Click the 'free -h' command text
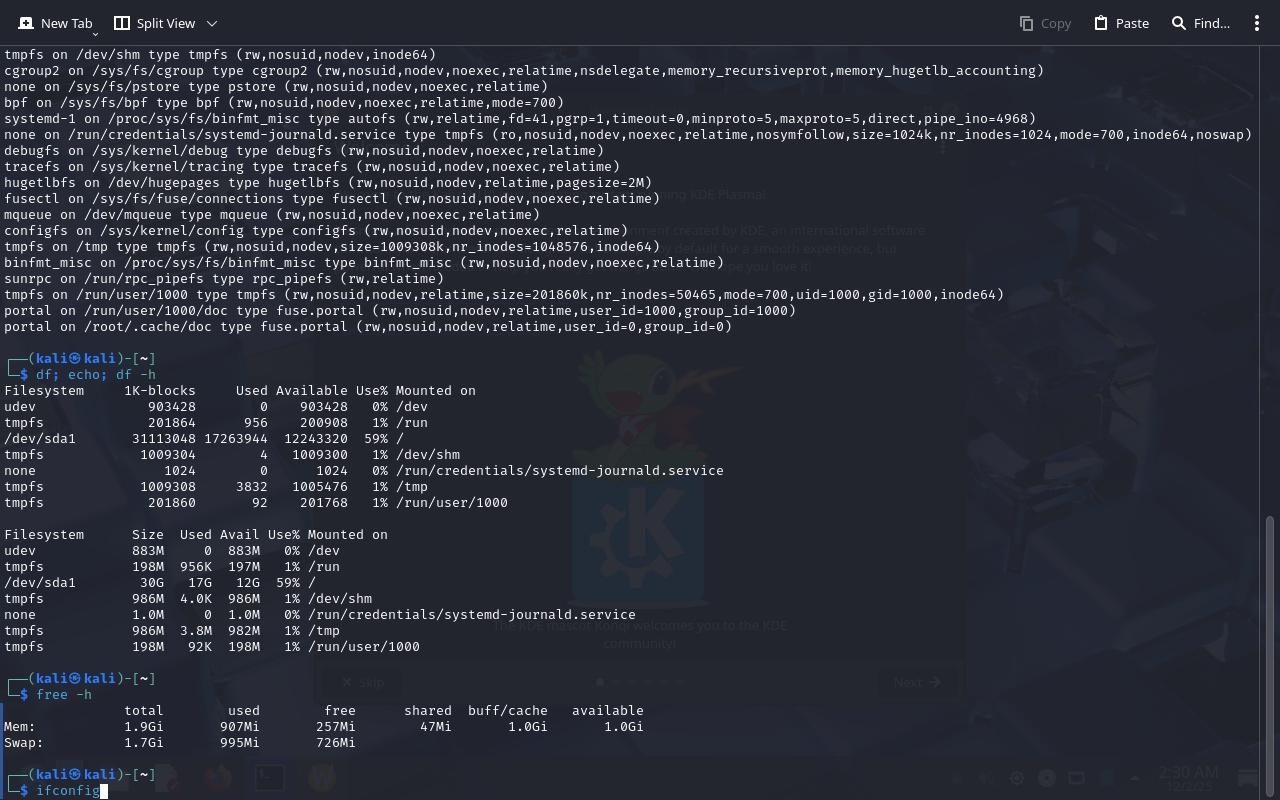 [x=64, y=695]
